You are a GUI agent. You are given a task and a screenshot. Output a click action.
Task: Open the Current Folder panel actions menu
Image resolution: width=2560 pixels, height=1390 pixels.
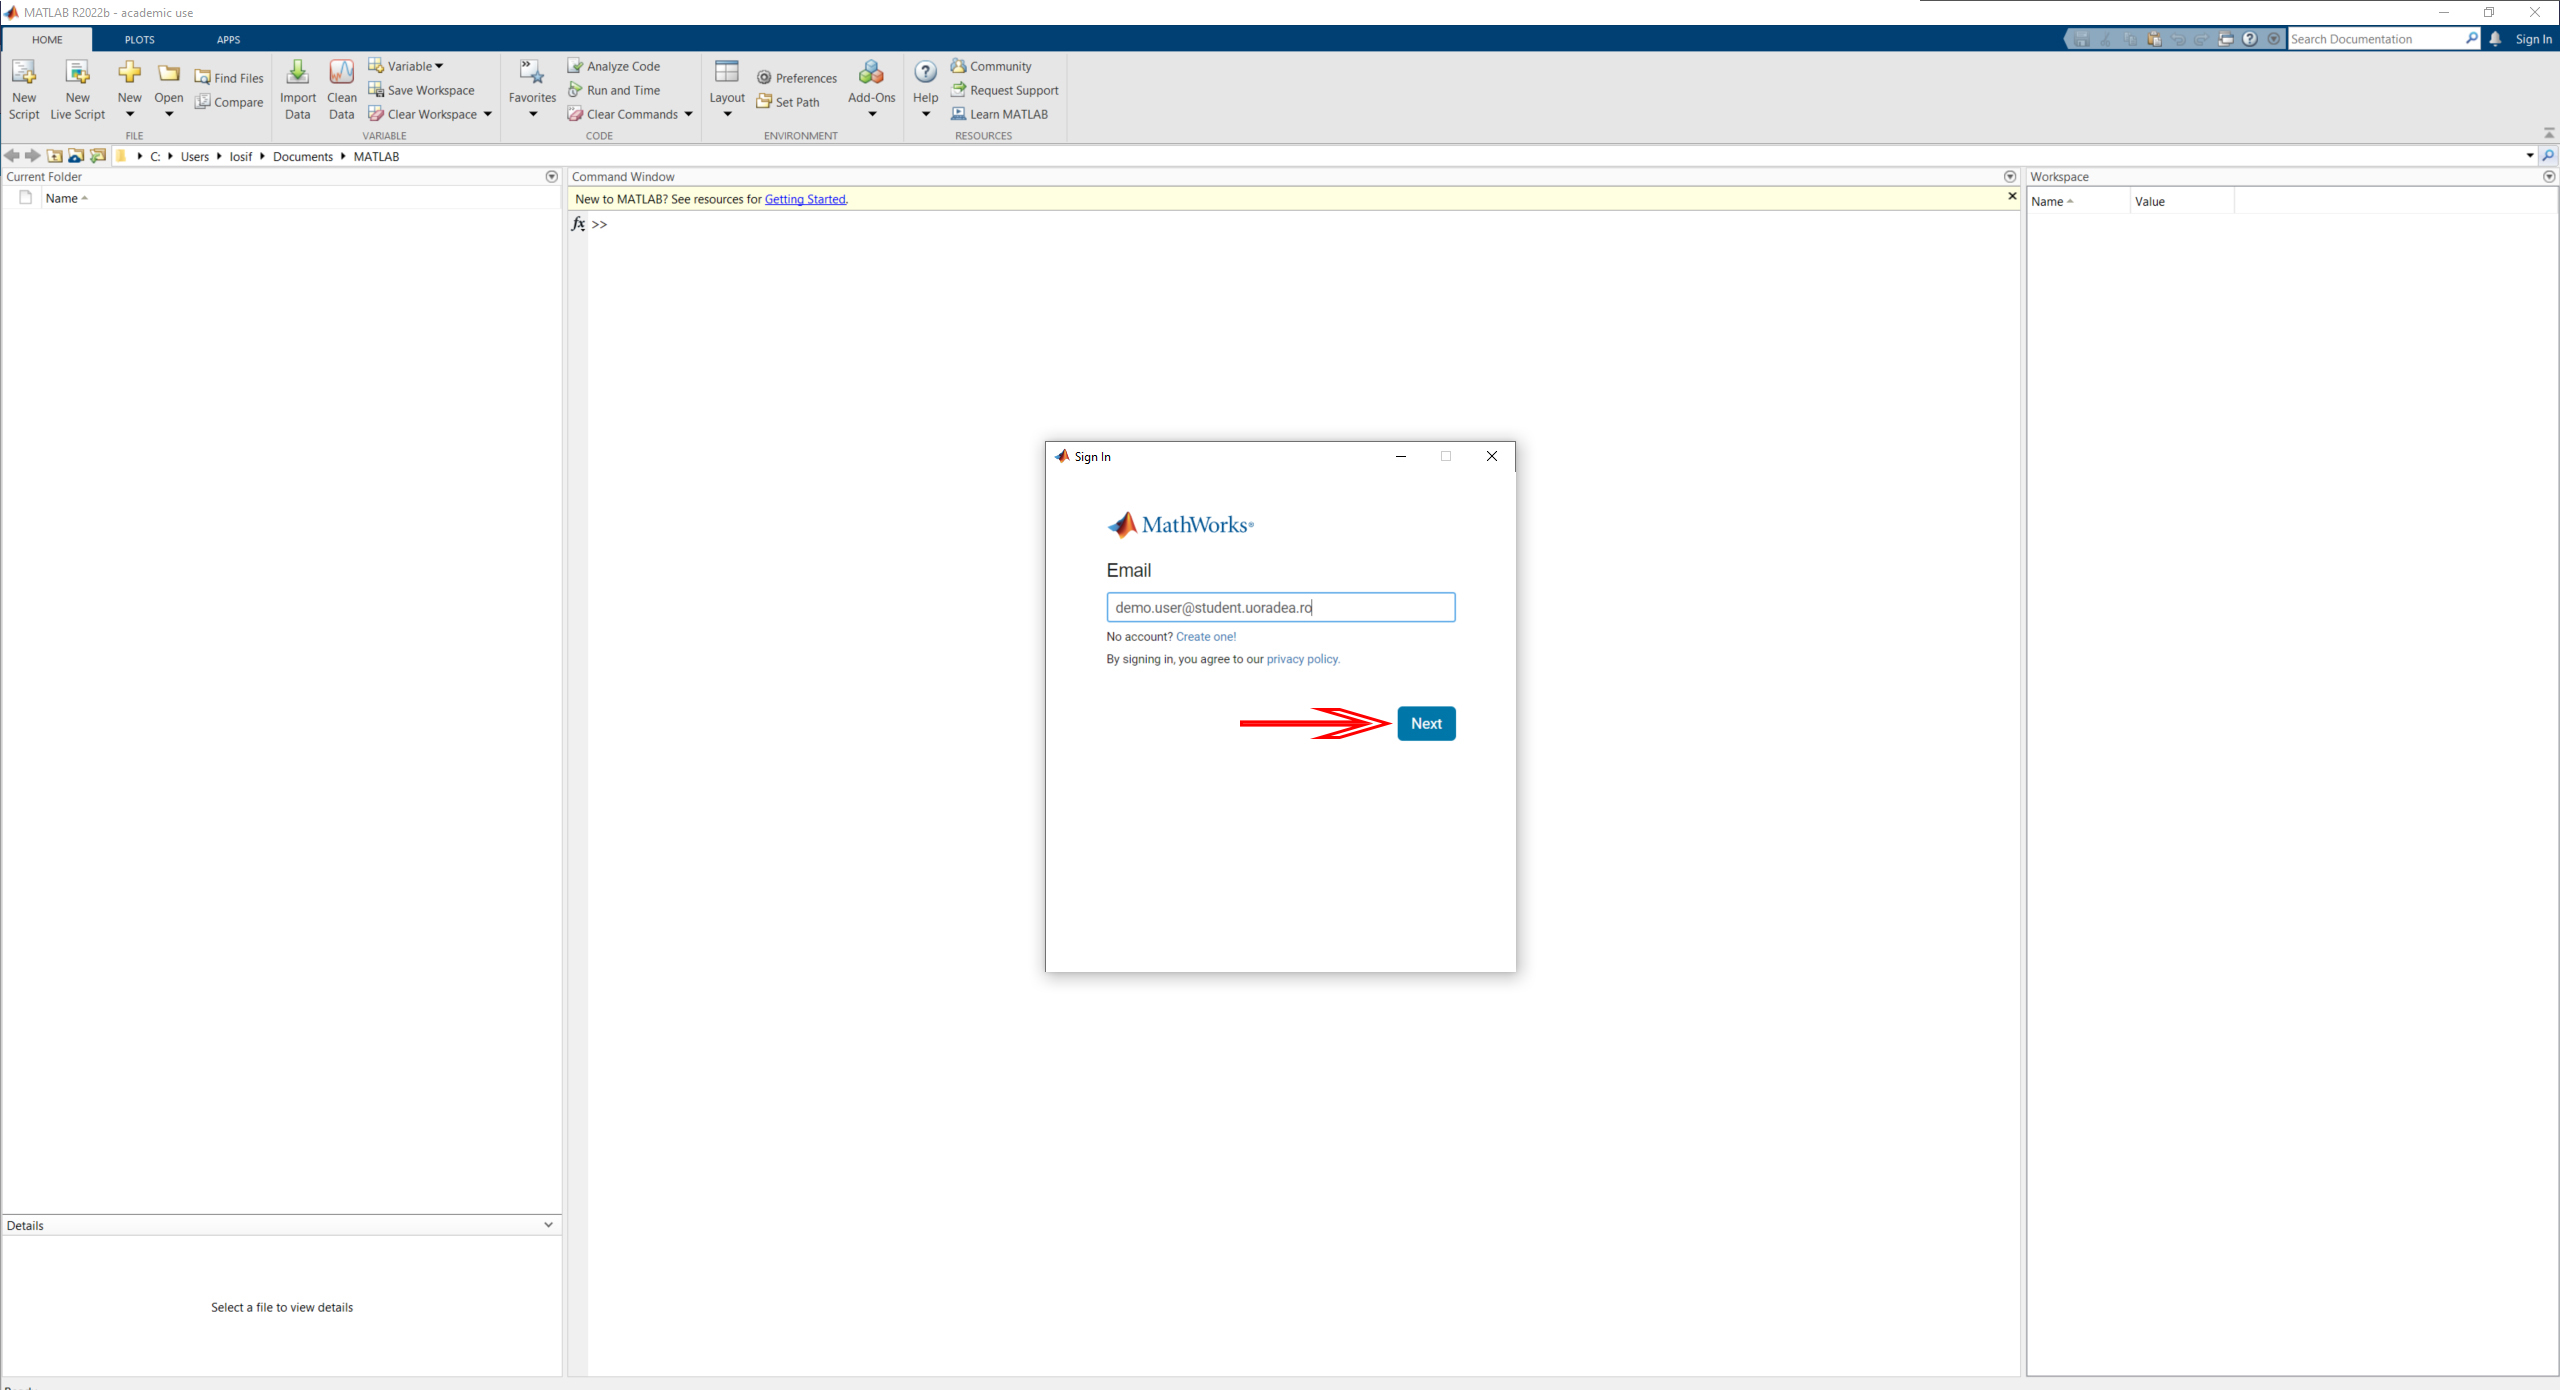pyautogui.click(x=551, y=177)
